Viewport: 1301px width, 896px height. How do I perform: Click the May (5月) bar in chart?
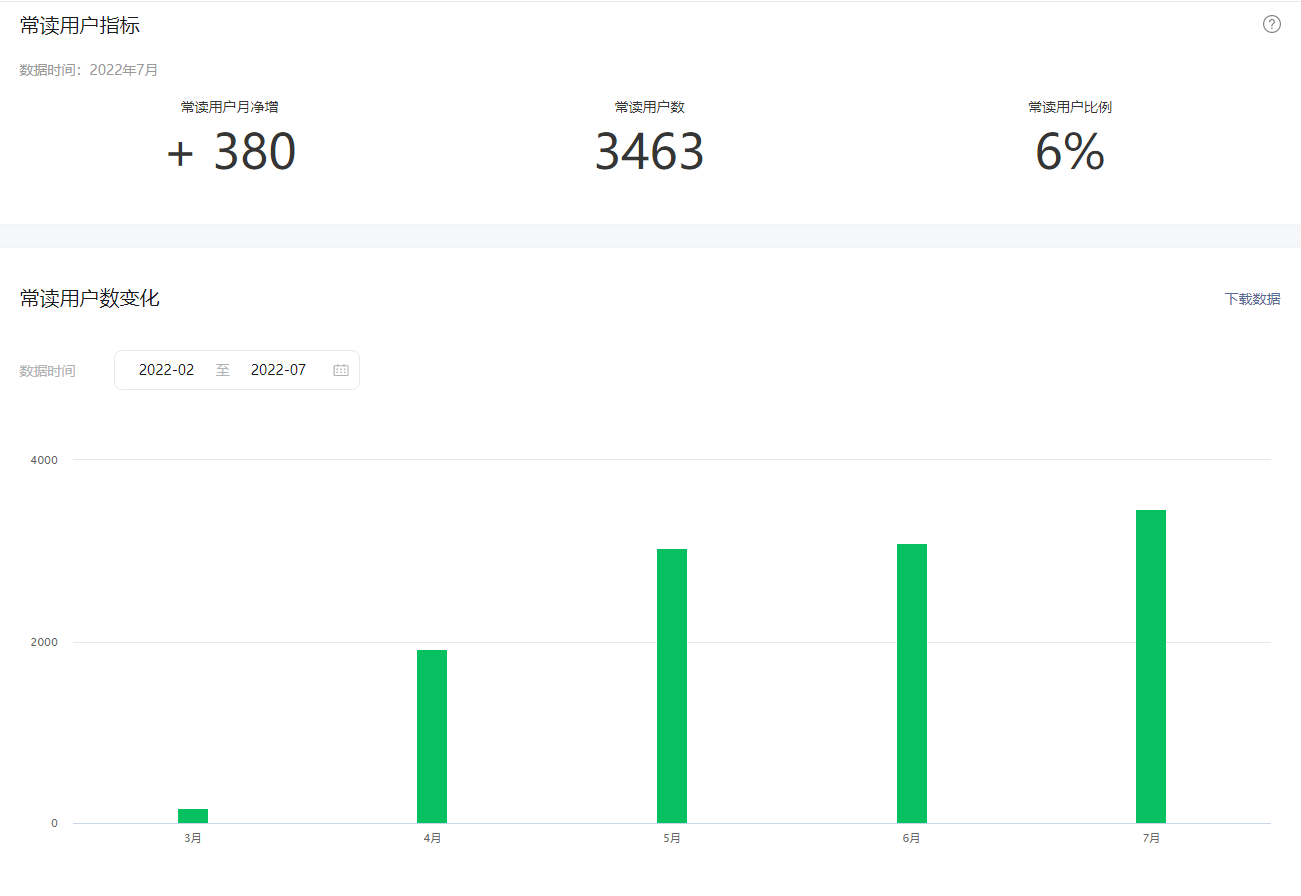point(672,686)
